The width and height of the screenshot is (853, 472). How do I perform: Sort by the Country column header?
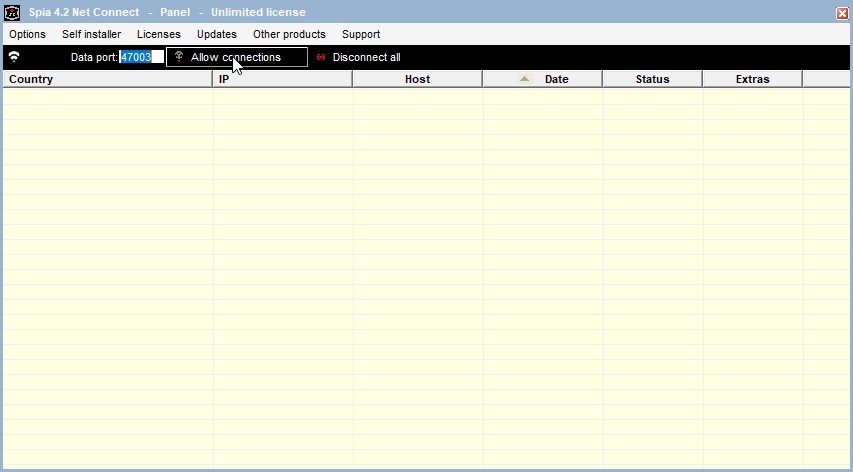pyautogui.click(x=108, y=79)
